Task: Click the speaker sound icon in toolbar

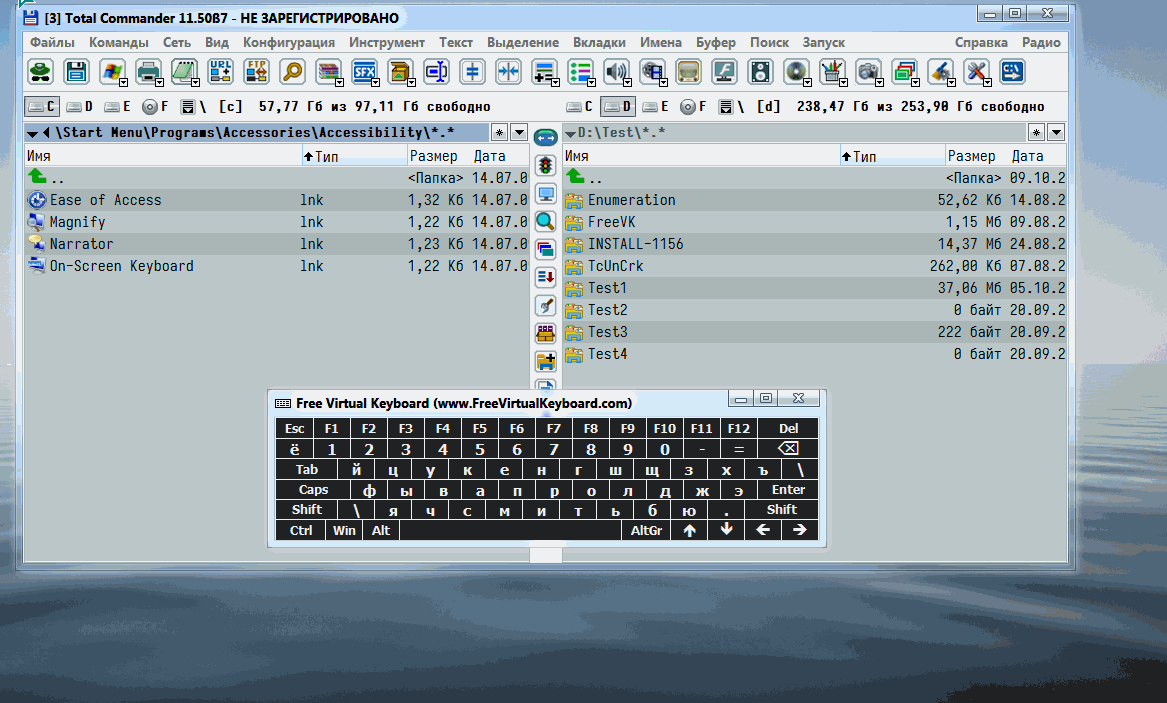Action: pyautogui.click(x=616, y=71)
